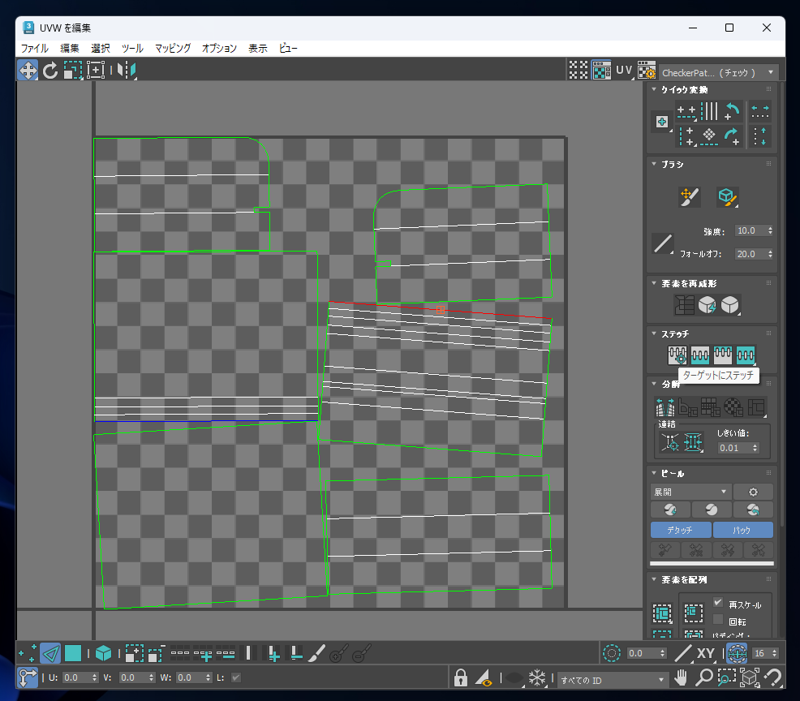Viewport: 800px width, 701px height.
Task: Open the 編集 menu
Action: pyautogui.click(x=69, y=48)
